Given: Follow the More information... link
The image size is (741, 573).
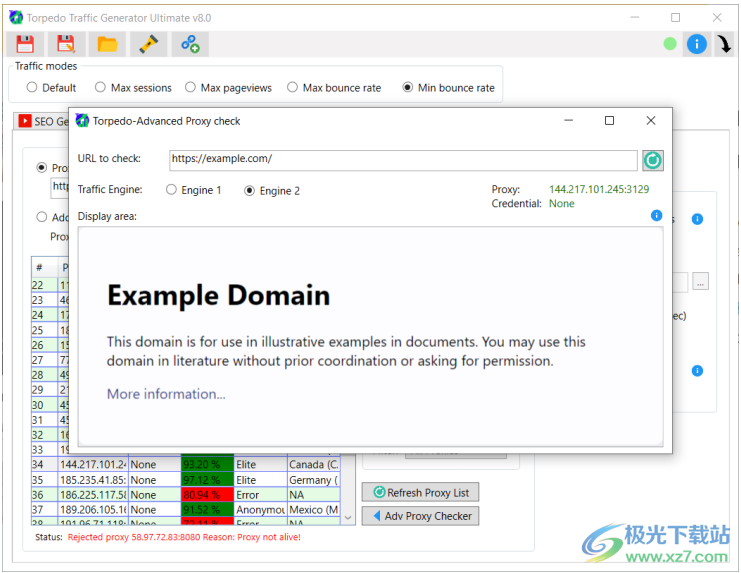Looking at the screenshot, I should [166, 393].
